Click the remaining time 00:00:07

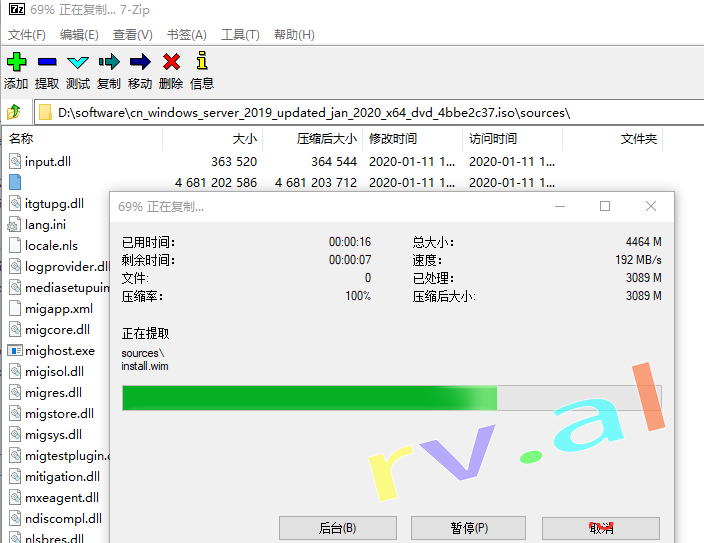[x=350, y=260]
